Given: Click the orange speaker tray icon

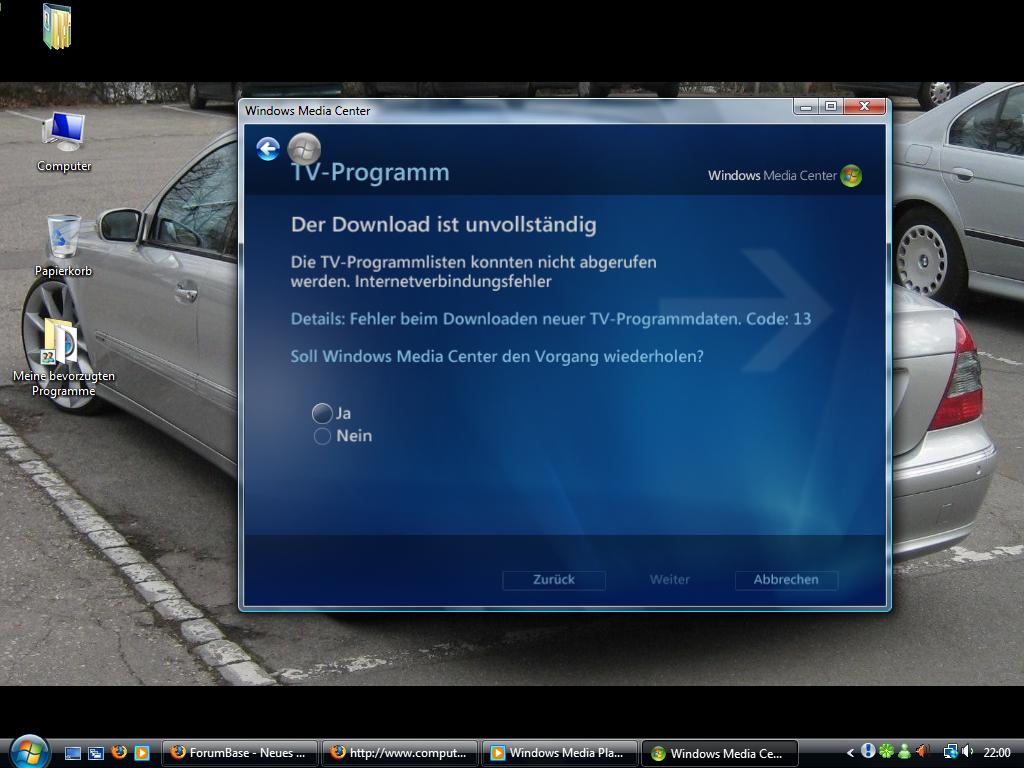Looking at the screenshot, I should [922, 752].
